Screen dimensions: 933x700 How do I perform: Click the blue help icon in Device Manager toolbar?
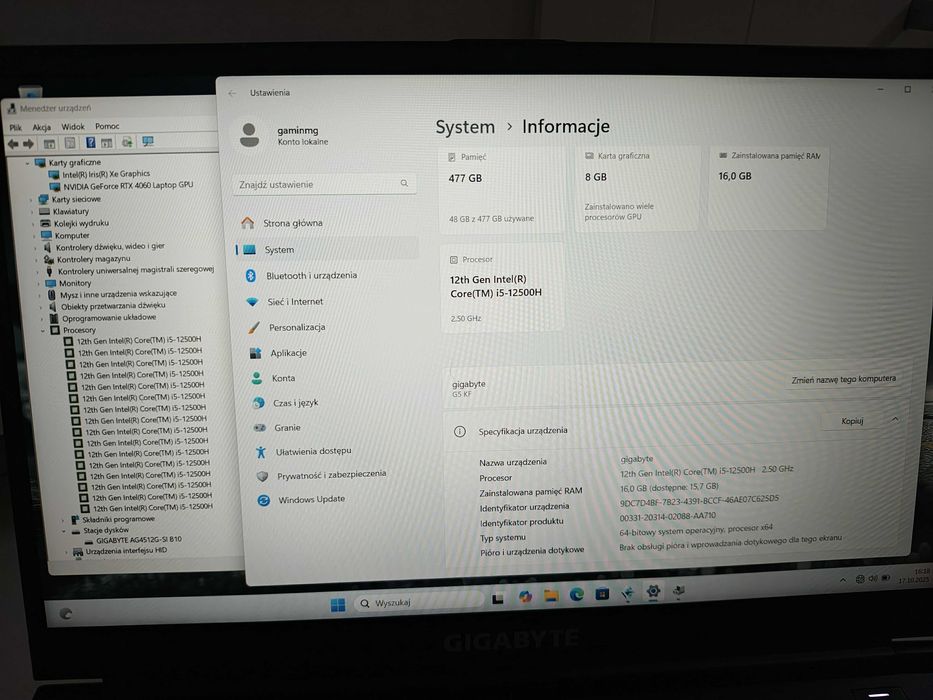[90, 142]
